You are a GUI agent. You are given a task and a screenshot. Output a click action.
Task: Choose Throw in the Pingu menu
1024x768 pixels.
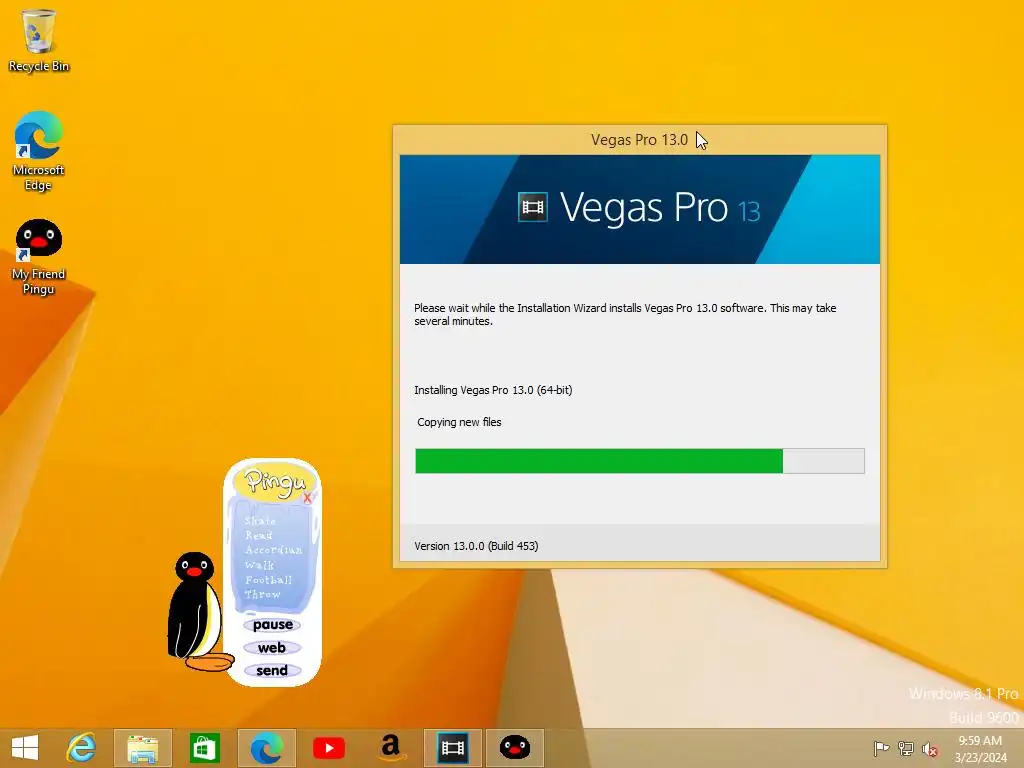click(263, 594)
